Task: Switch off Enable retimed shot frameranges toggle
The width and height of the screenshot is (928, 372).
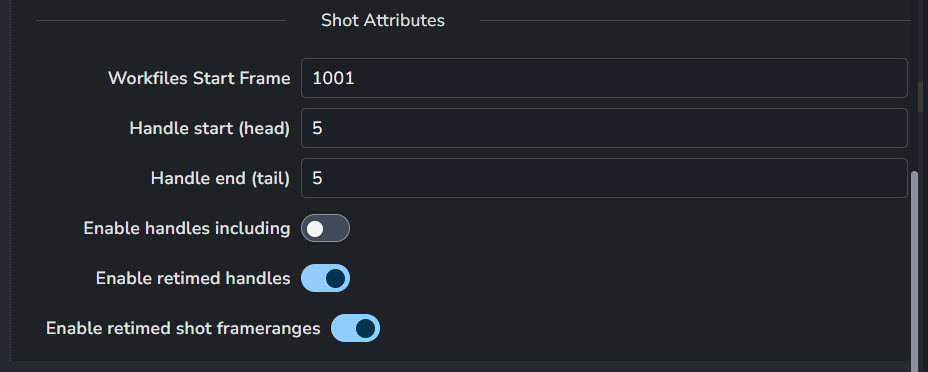Action: [x=355, y=328]
